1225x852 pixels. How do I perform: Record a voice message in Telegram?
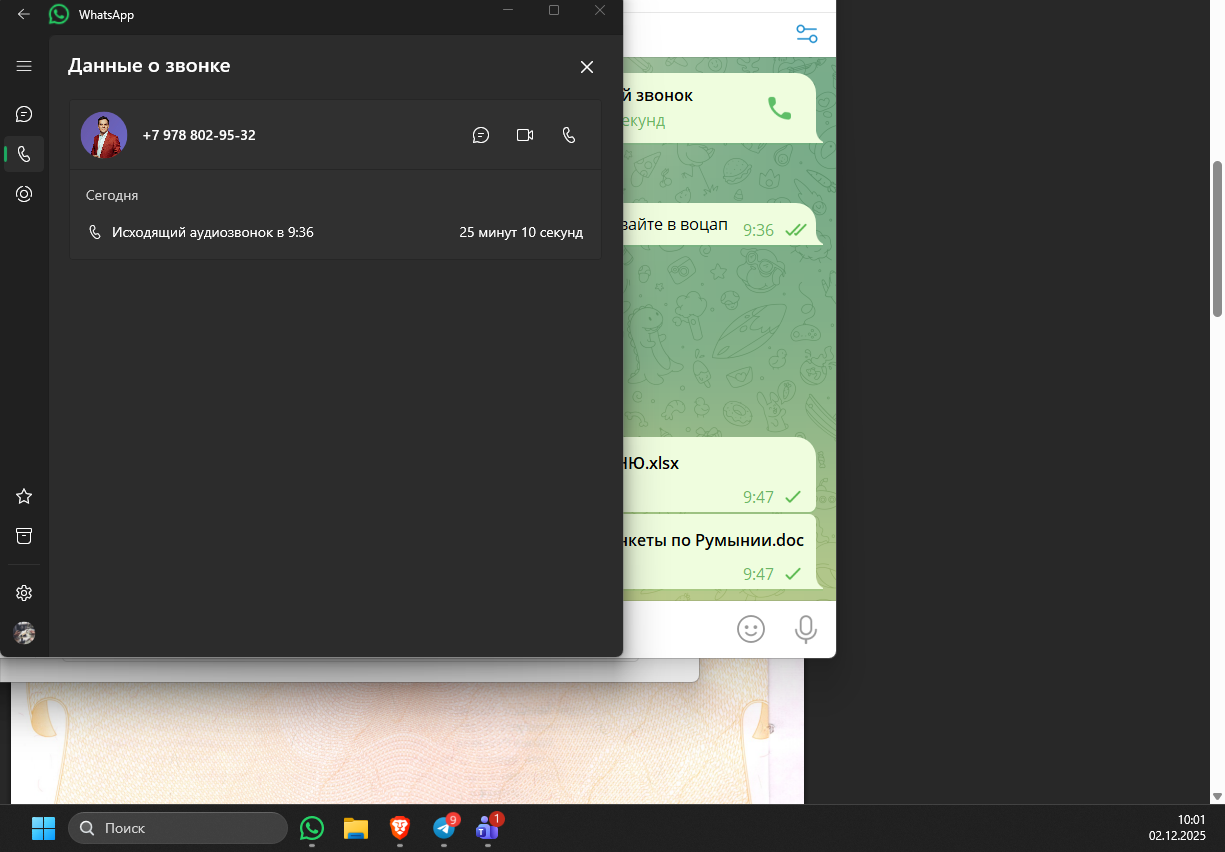pos(805,628)
